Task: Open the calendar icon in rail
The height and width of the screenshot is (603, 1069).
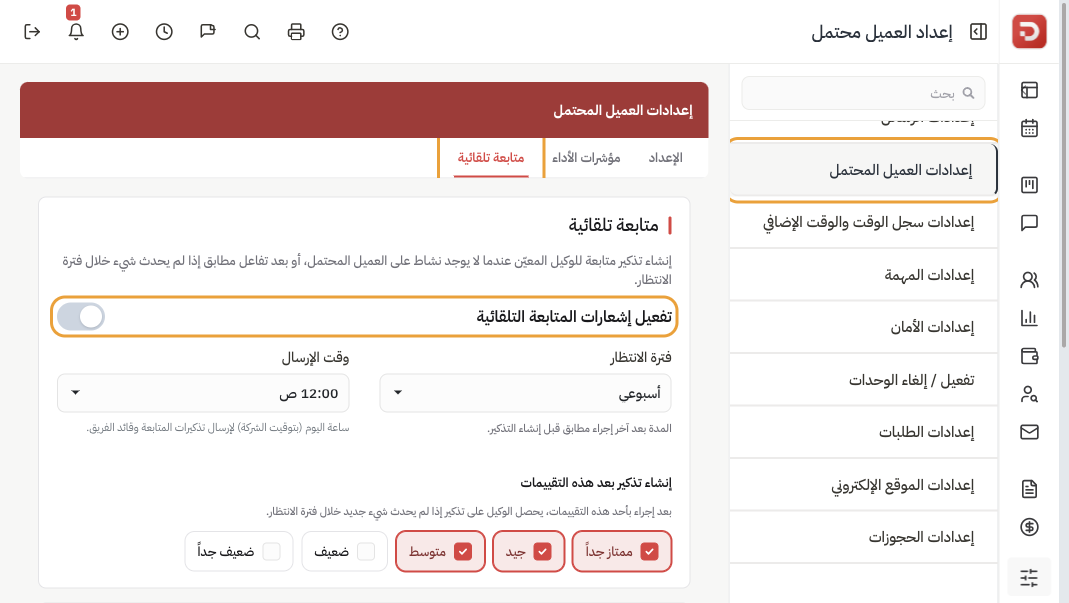Action: 1029,128
